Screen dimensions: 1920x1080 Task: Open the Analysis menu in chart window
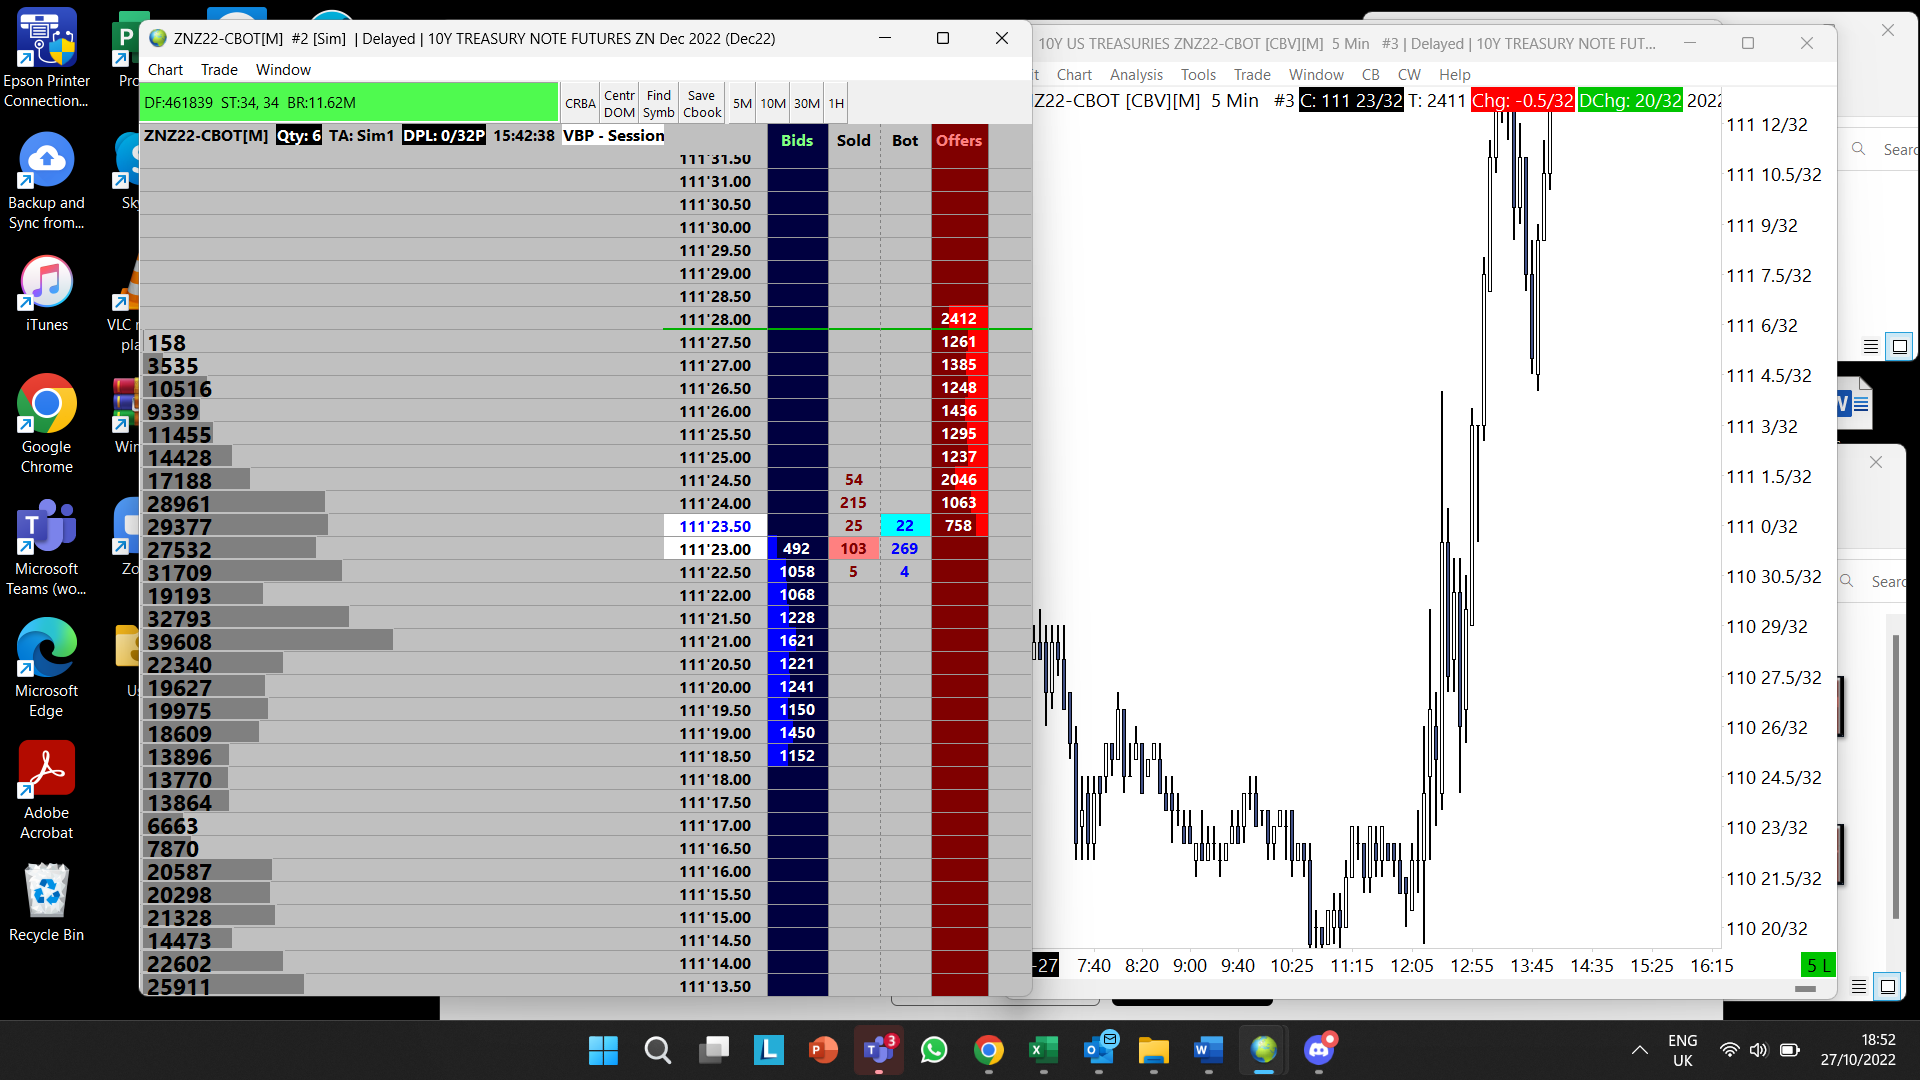pos(1136,74)
